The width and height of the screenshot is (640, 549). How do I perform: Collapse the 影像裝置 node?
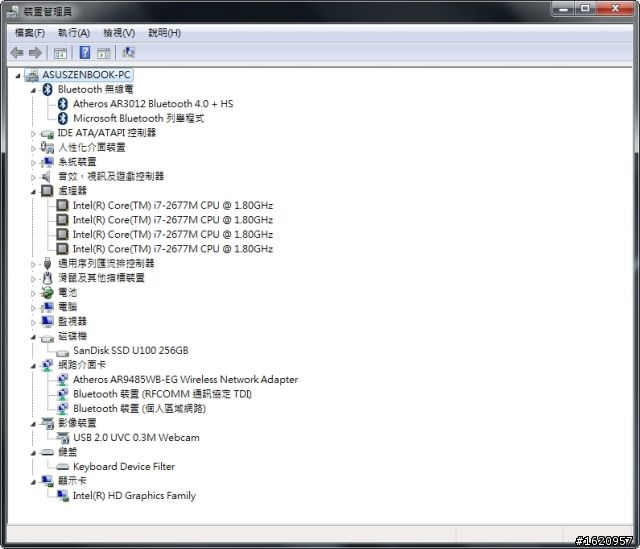pyautogui.click(x=33, y=424)
